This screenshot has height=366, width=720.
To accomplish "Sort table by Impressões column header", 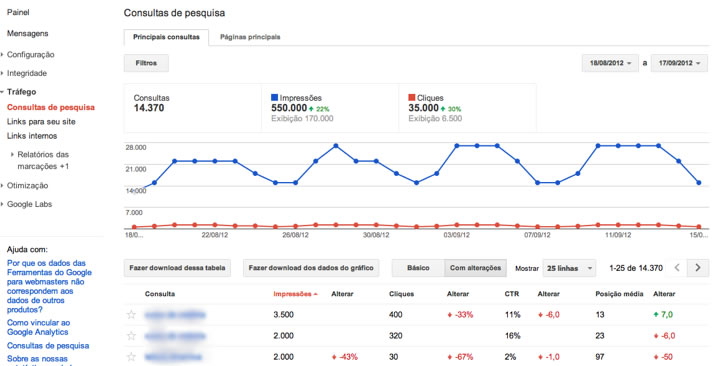I will point(295,294).
